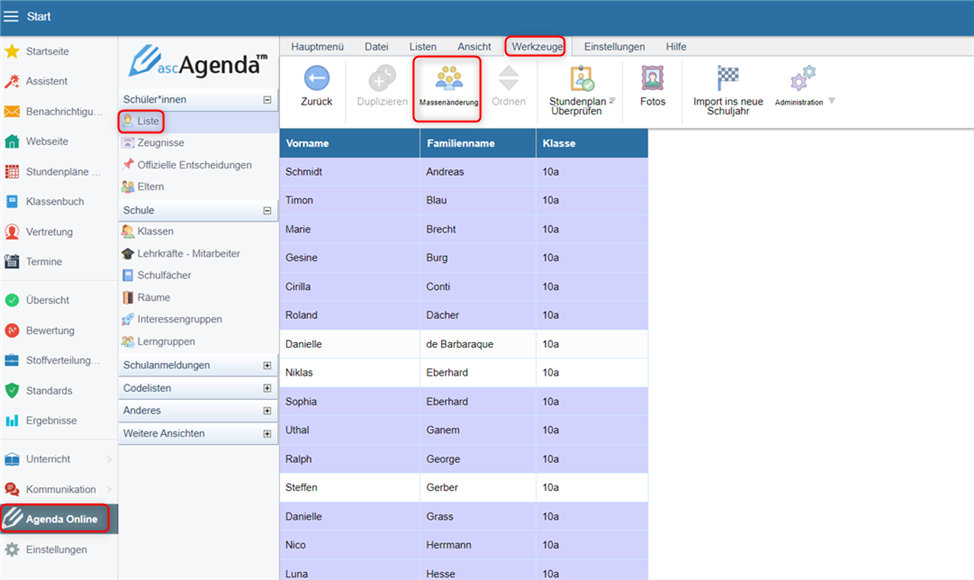974x580 pixels.
Task: Open the Assistent wizard icon
Action: [x=12, y=81]
